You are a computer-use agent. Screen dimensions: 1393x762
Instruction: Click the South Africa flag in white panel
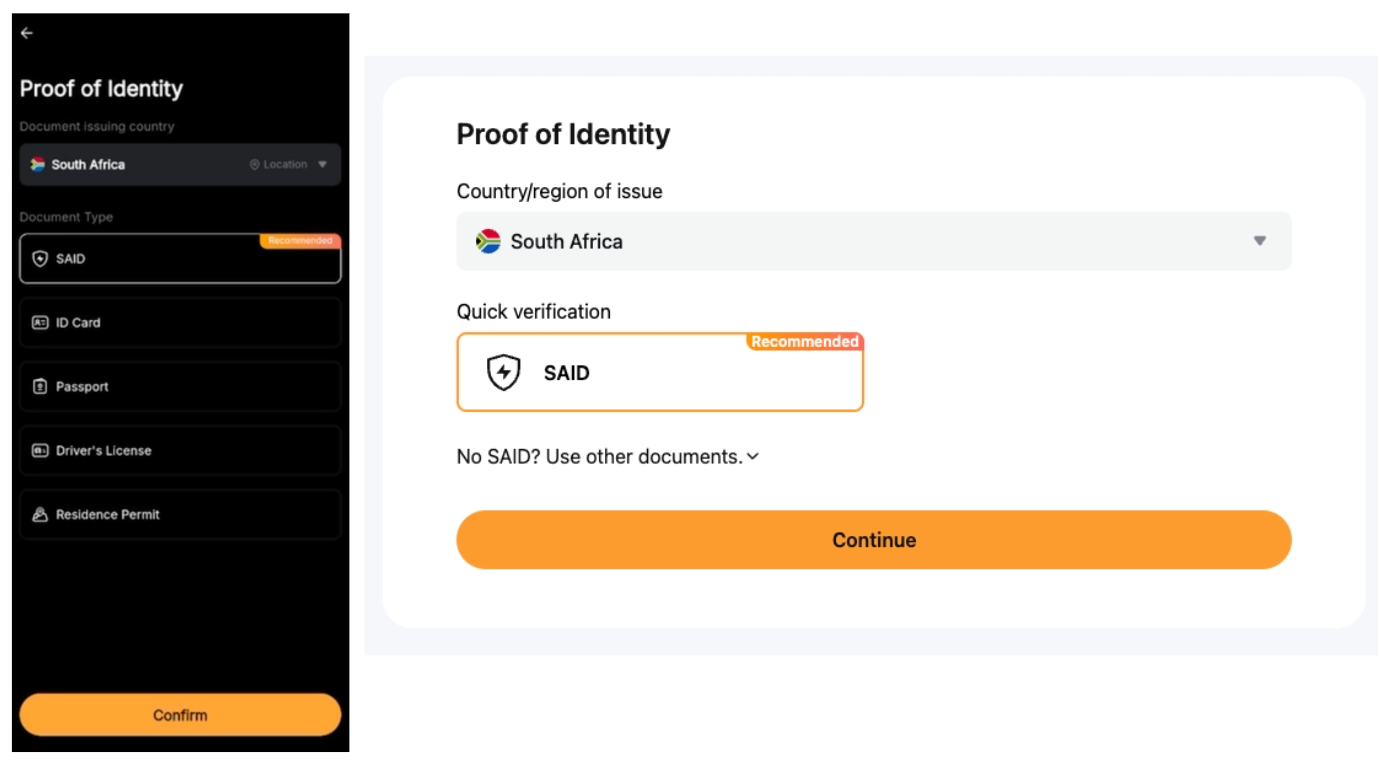tap(488, 241)
